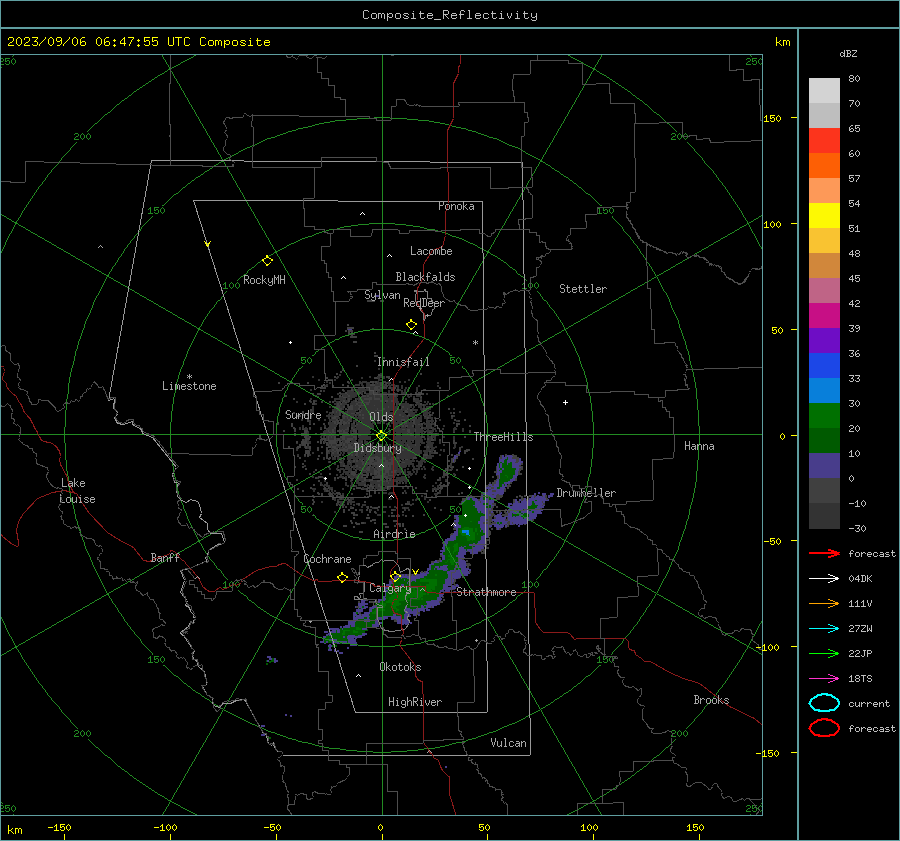Click the Okotoks town label

pyautogui.click(x=400, y=667)
